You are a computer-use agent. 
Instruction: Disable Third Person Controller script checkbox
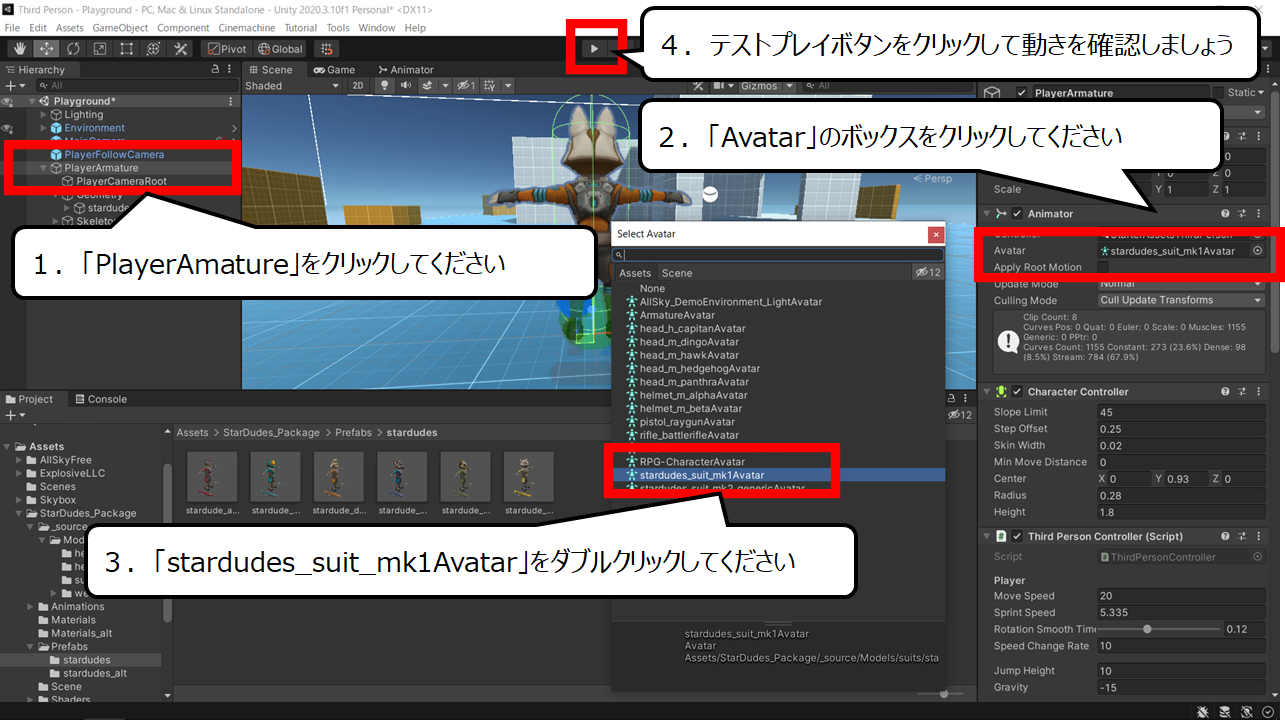pos(1017,537)
